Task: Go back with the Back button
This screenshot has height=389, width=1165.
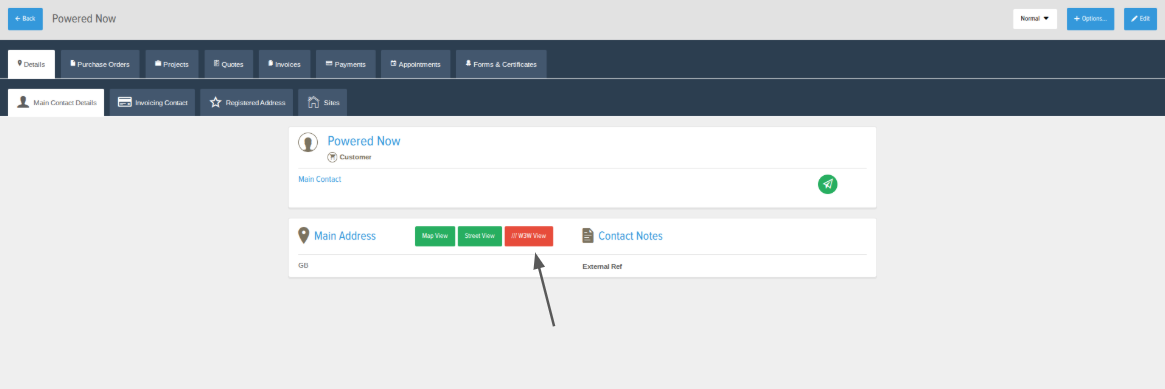Action: [25, 19]
